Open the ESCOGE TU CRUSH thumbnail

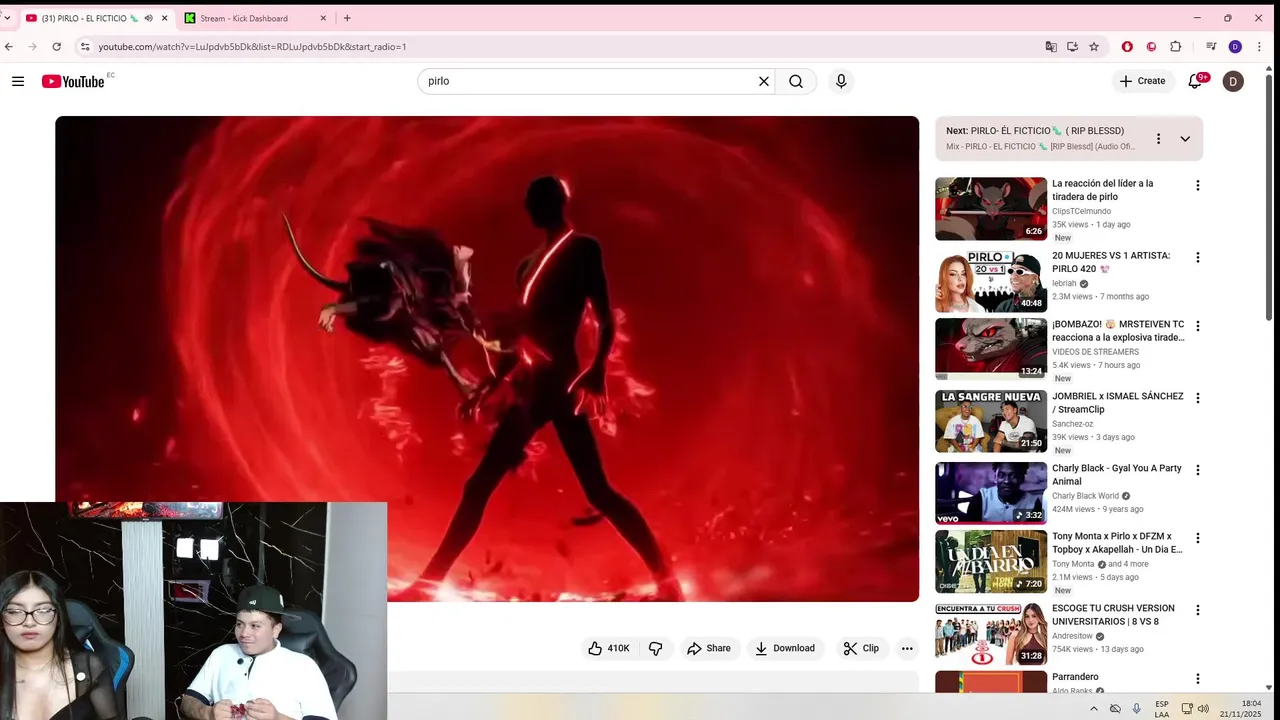tap(991, 633)
